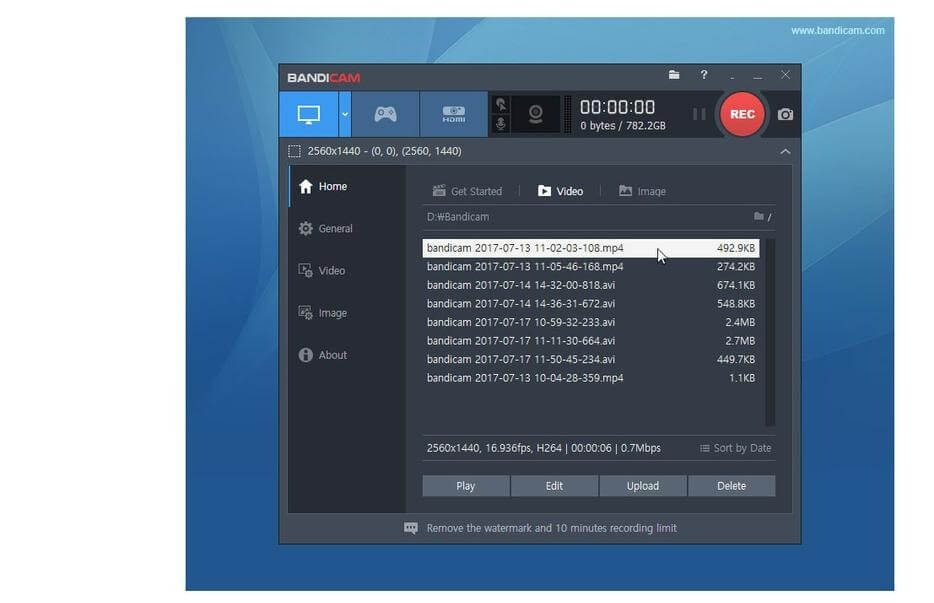Toggle microphone recording icon
Image resolution: width=934 pixels, height=603 pixels.
(x=501, y=124)
